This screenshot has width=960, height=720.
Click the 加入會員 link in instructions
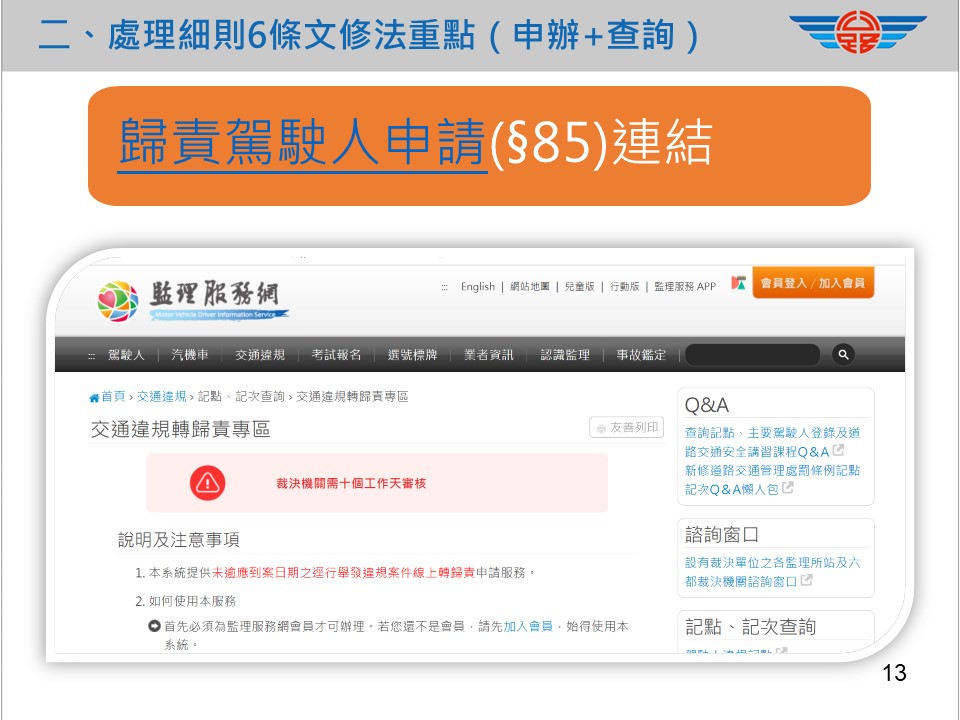pos(528,626)
